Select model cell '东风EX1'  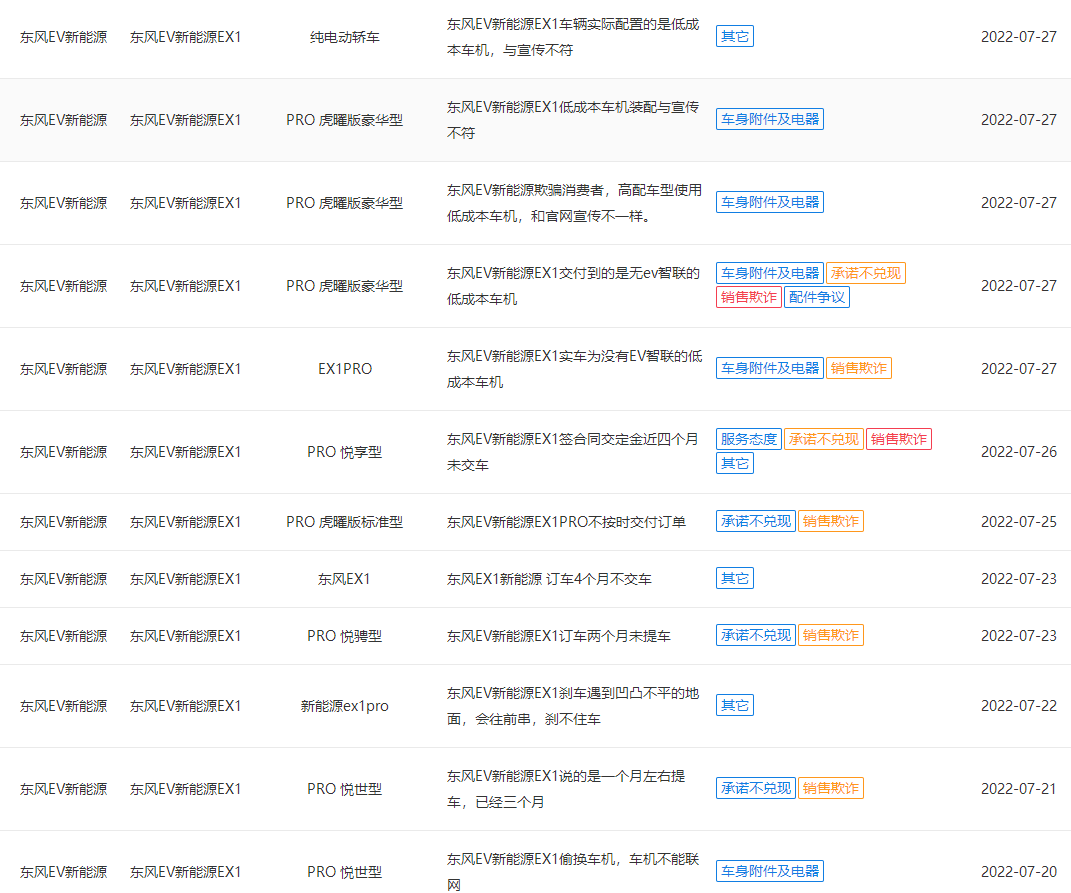click(x=344, y=579)
